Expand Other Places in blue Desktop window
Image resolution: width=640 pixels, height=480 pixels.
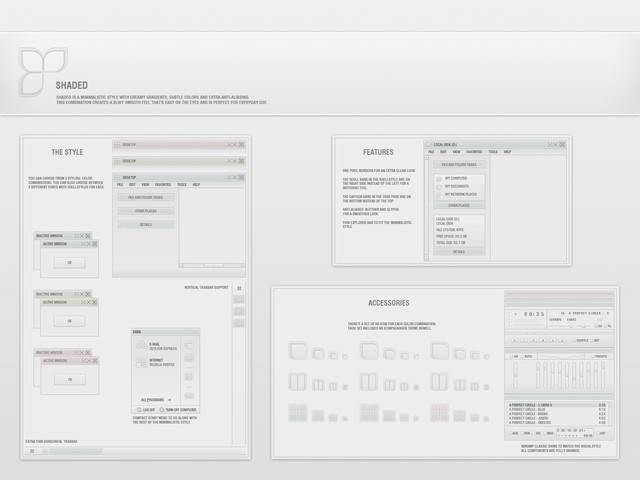(146, 211)
